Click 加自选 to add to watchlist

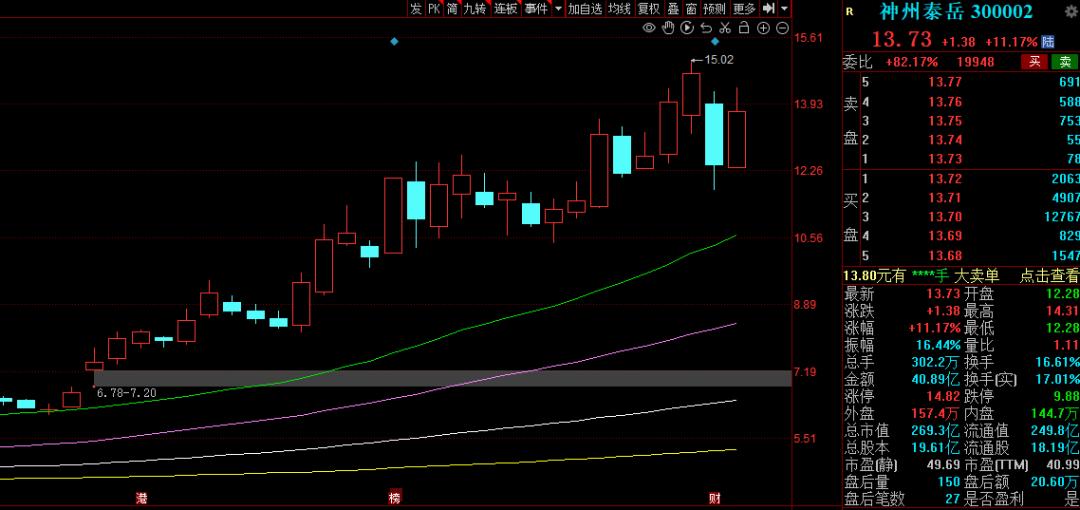[x=585, y=8]
